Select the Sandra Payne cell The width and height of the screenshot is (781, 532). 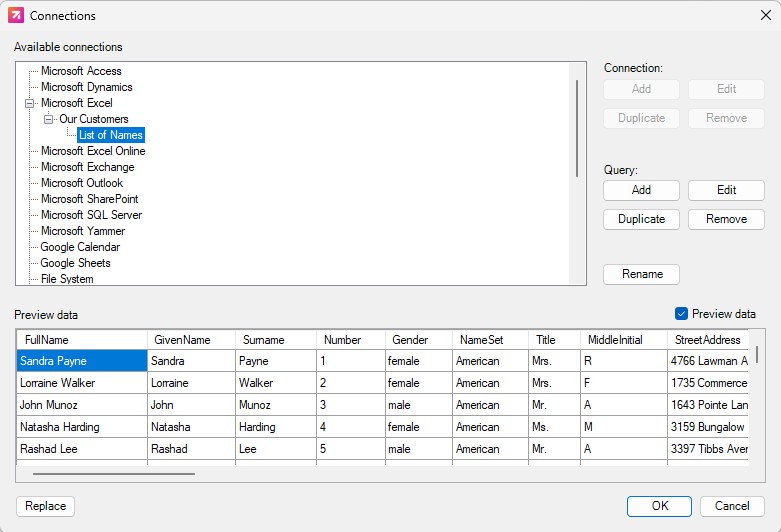(x=82, y=361)
